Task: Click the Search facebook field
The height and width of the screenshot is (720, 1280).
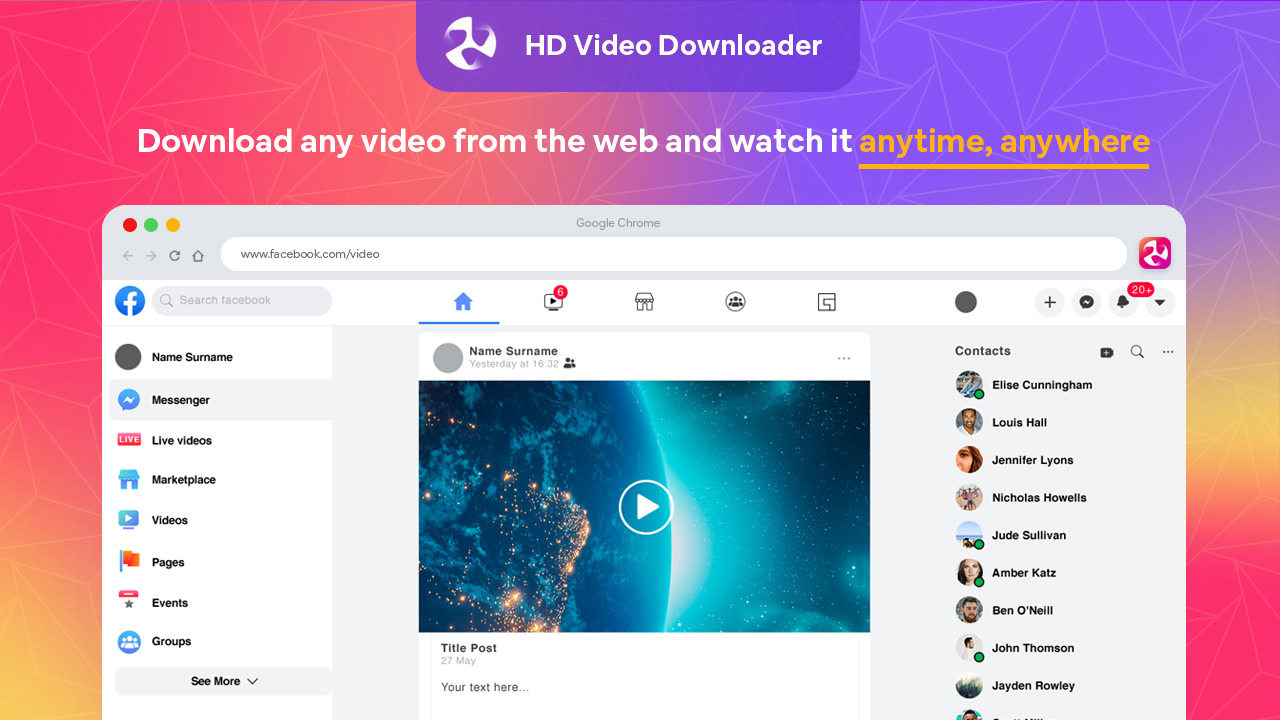Action: [x=242, y=300]
